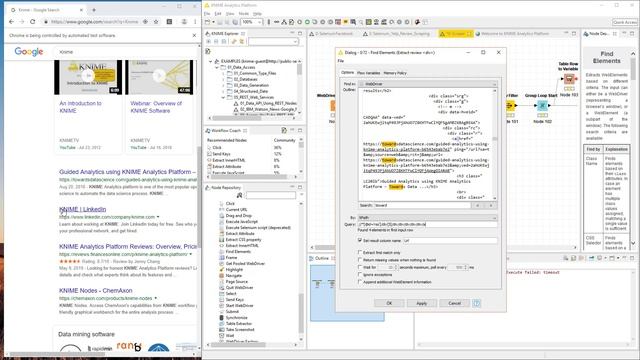Bookmark the page with the star icon
640x360 pixels.
[156, 22]
